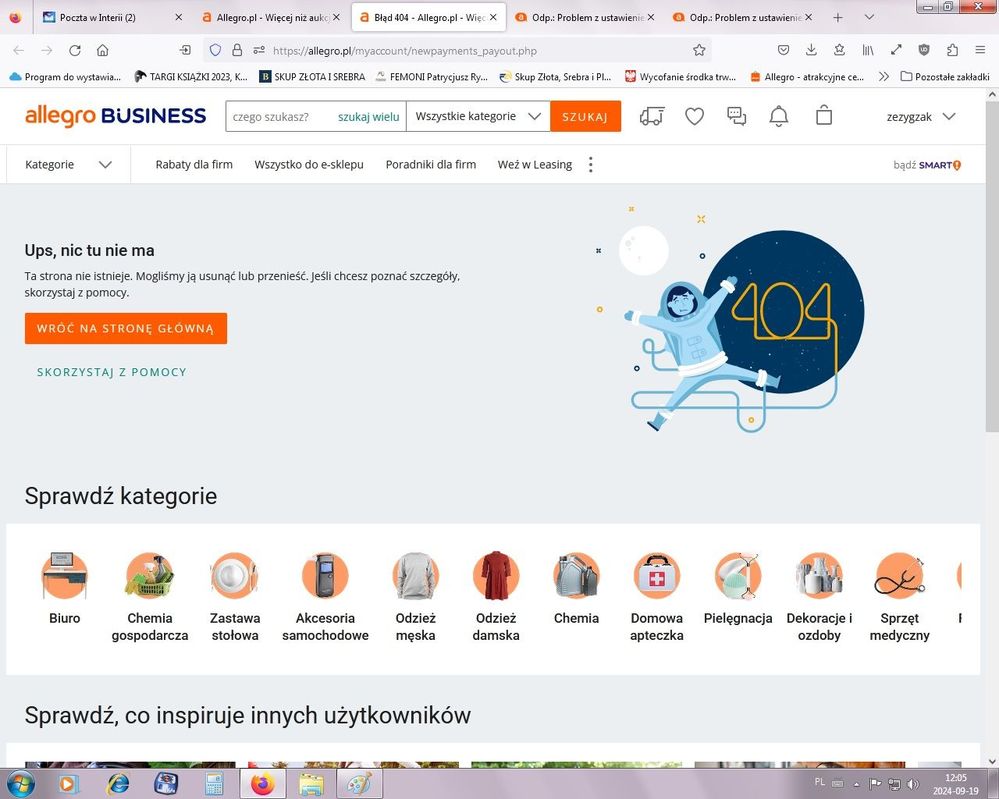
Task: Open the Allegro delivery truck icon
Action: click(x=652, y=117)
